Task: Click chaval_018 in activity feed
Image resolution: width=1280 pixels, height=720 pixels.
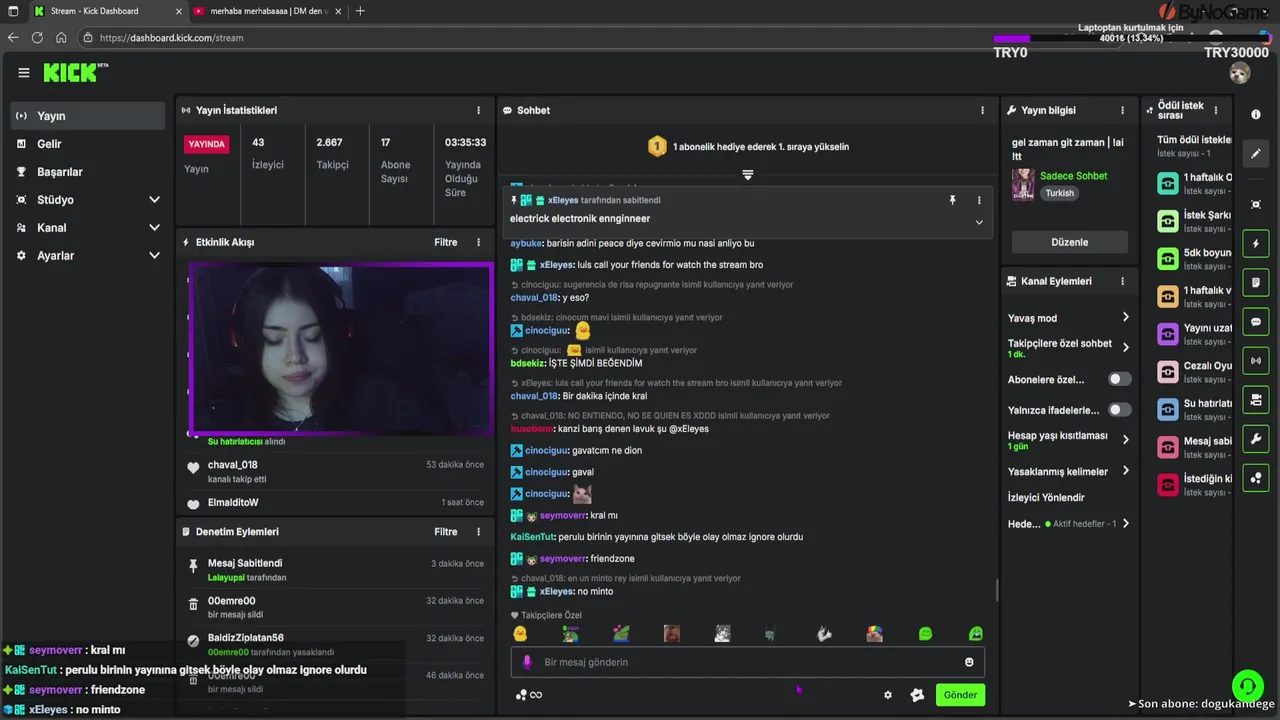Action: pyautogui.click(x=233, y=465)
